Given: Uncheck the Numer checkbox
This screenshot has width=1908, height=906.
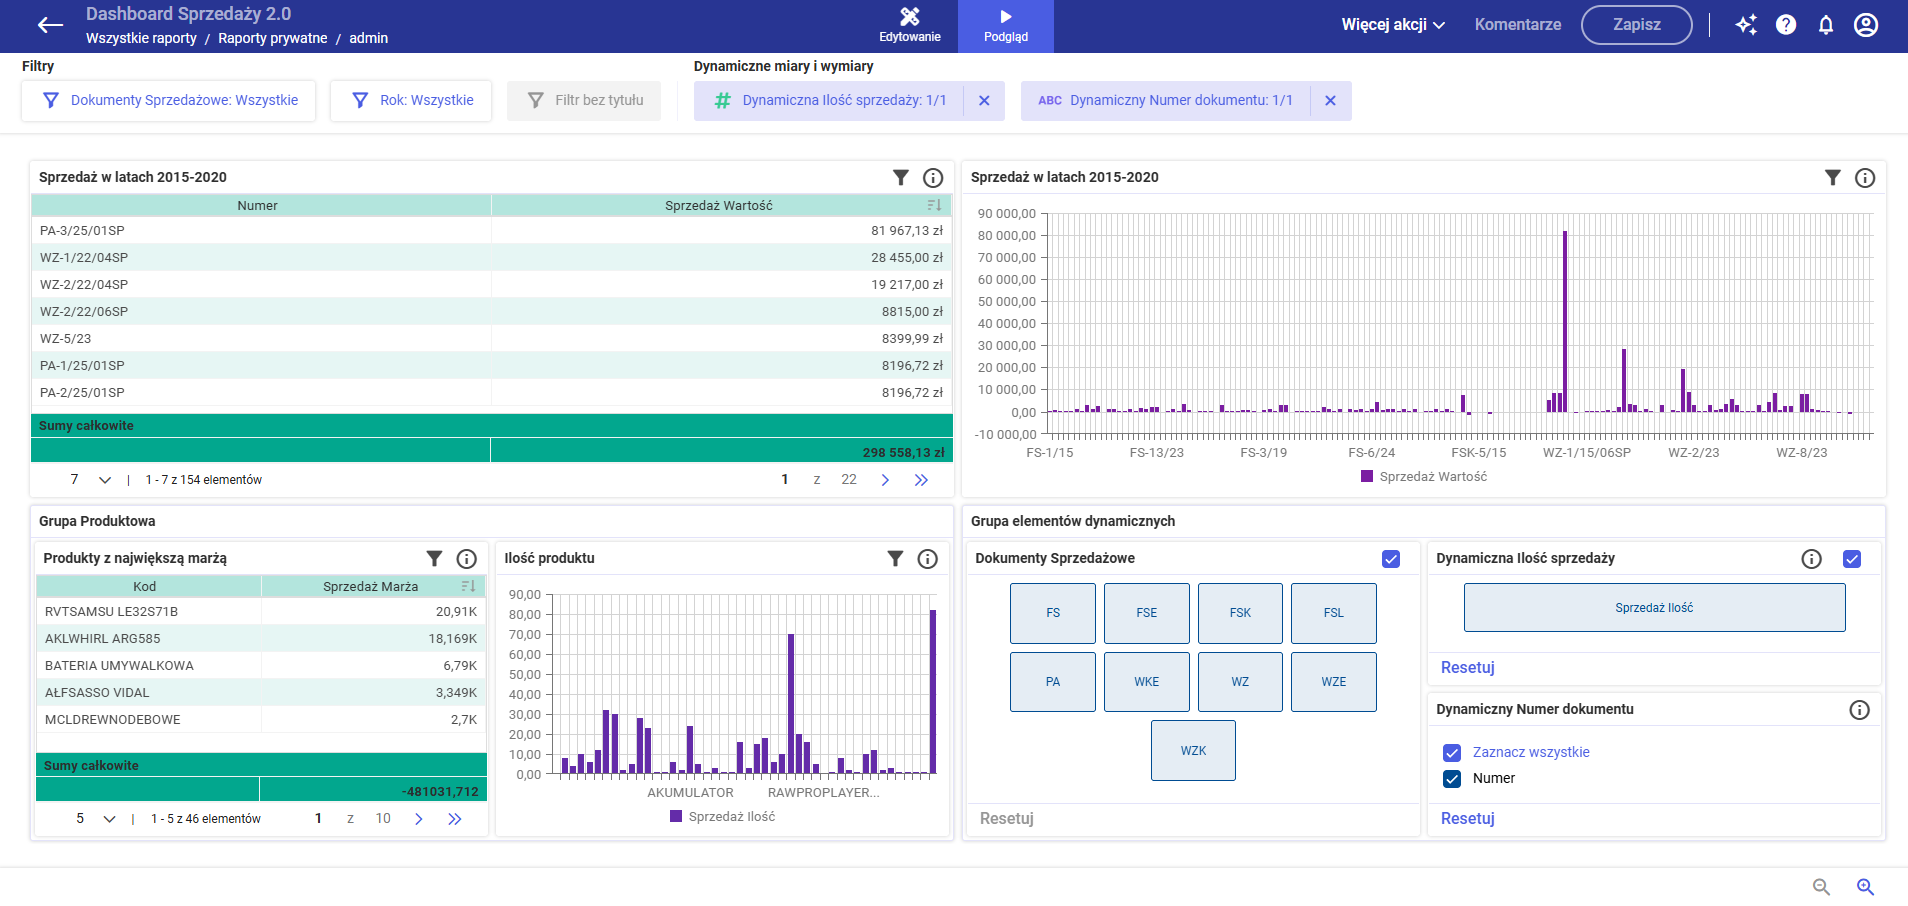Looking at the screenshot, I should coord(1452,779).
